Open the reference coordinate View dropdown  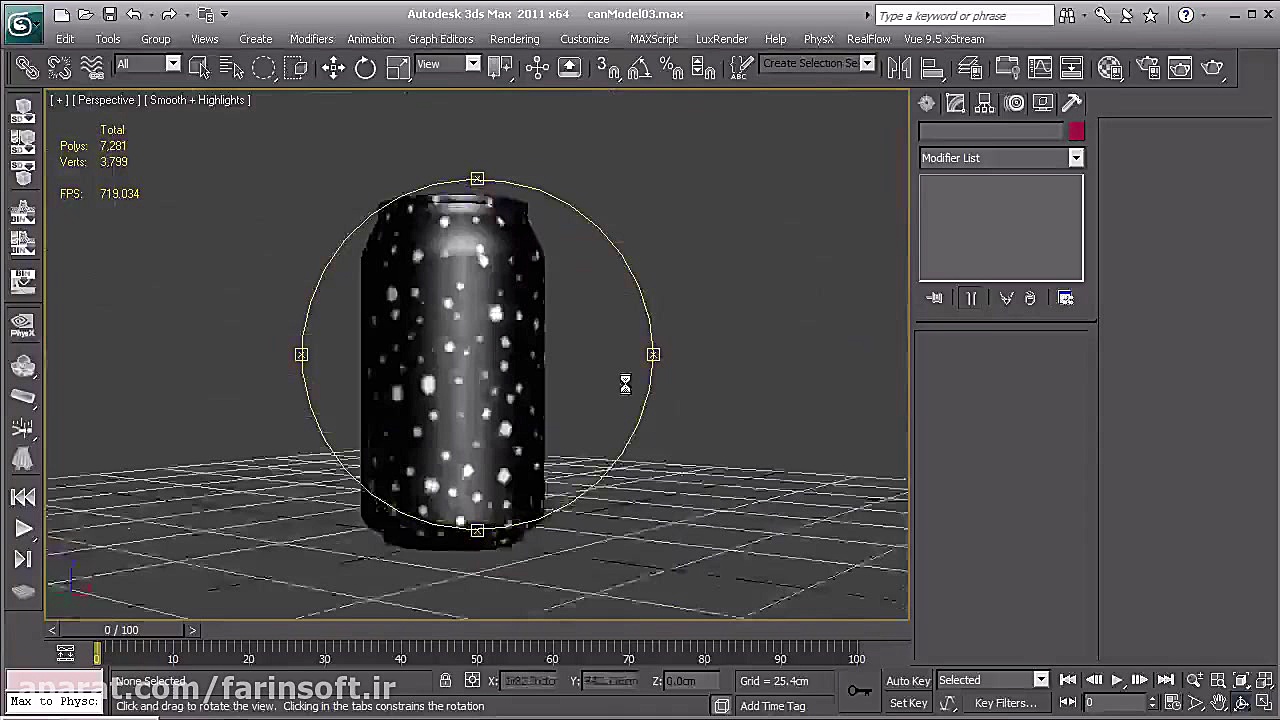tap(472, 64)
